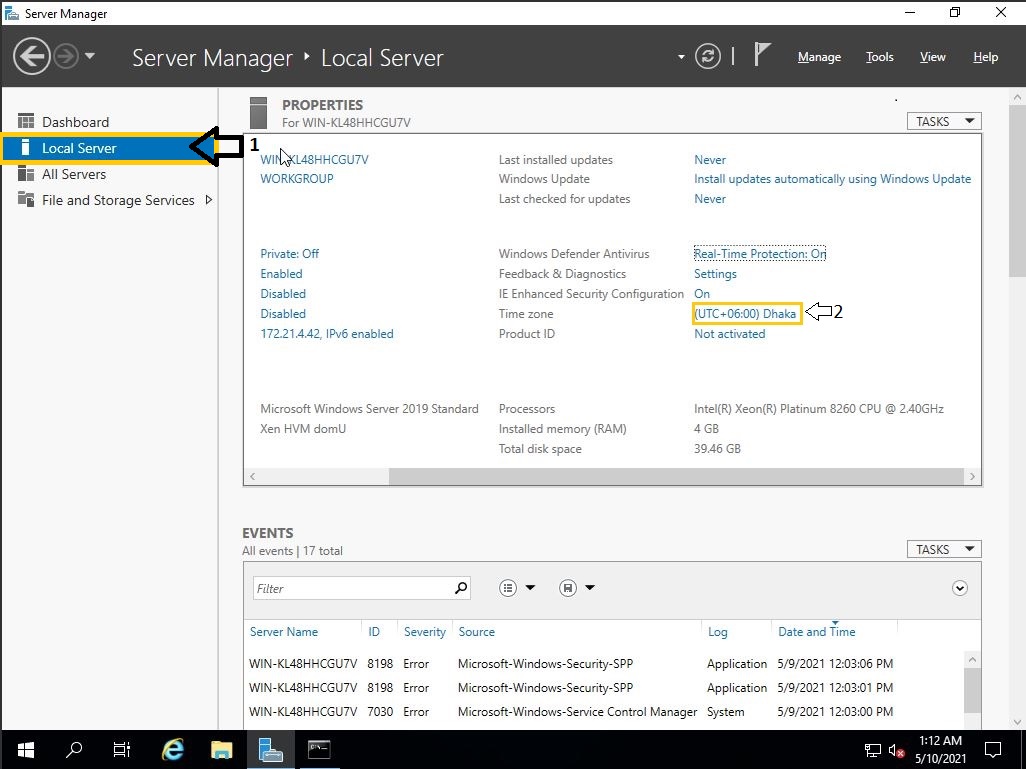Click the search magnifier in Events filter
The width and height of the screenshot is (1026, 769).
pos(460,588)
